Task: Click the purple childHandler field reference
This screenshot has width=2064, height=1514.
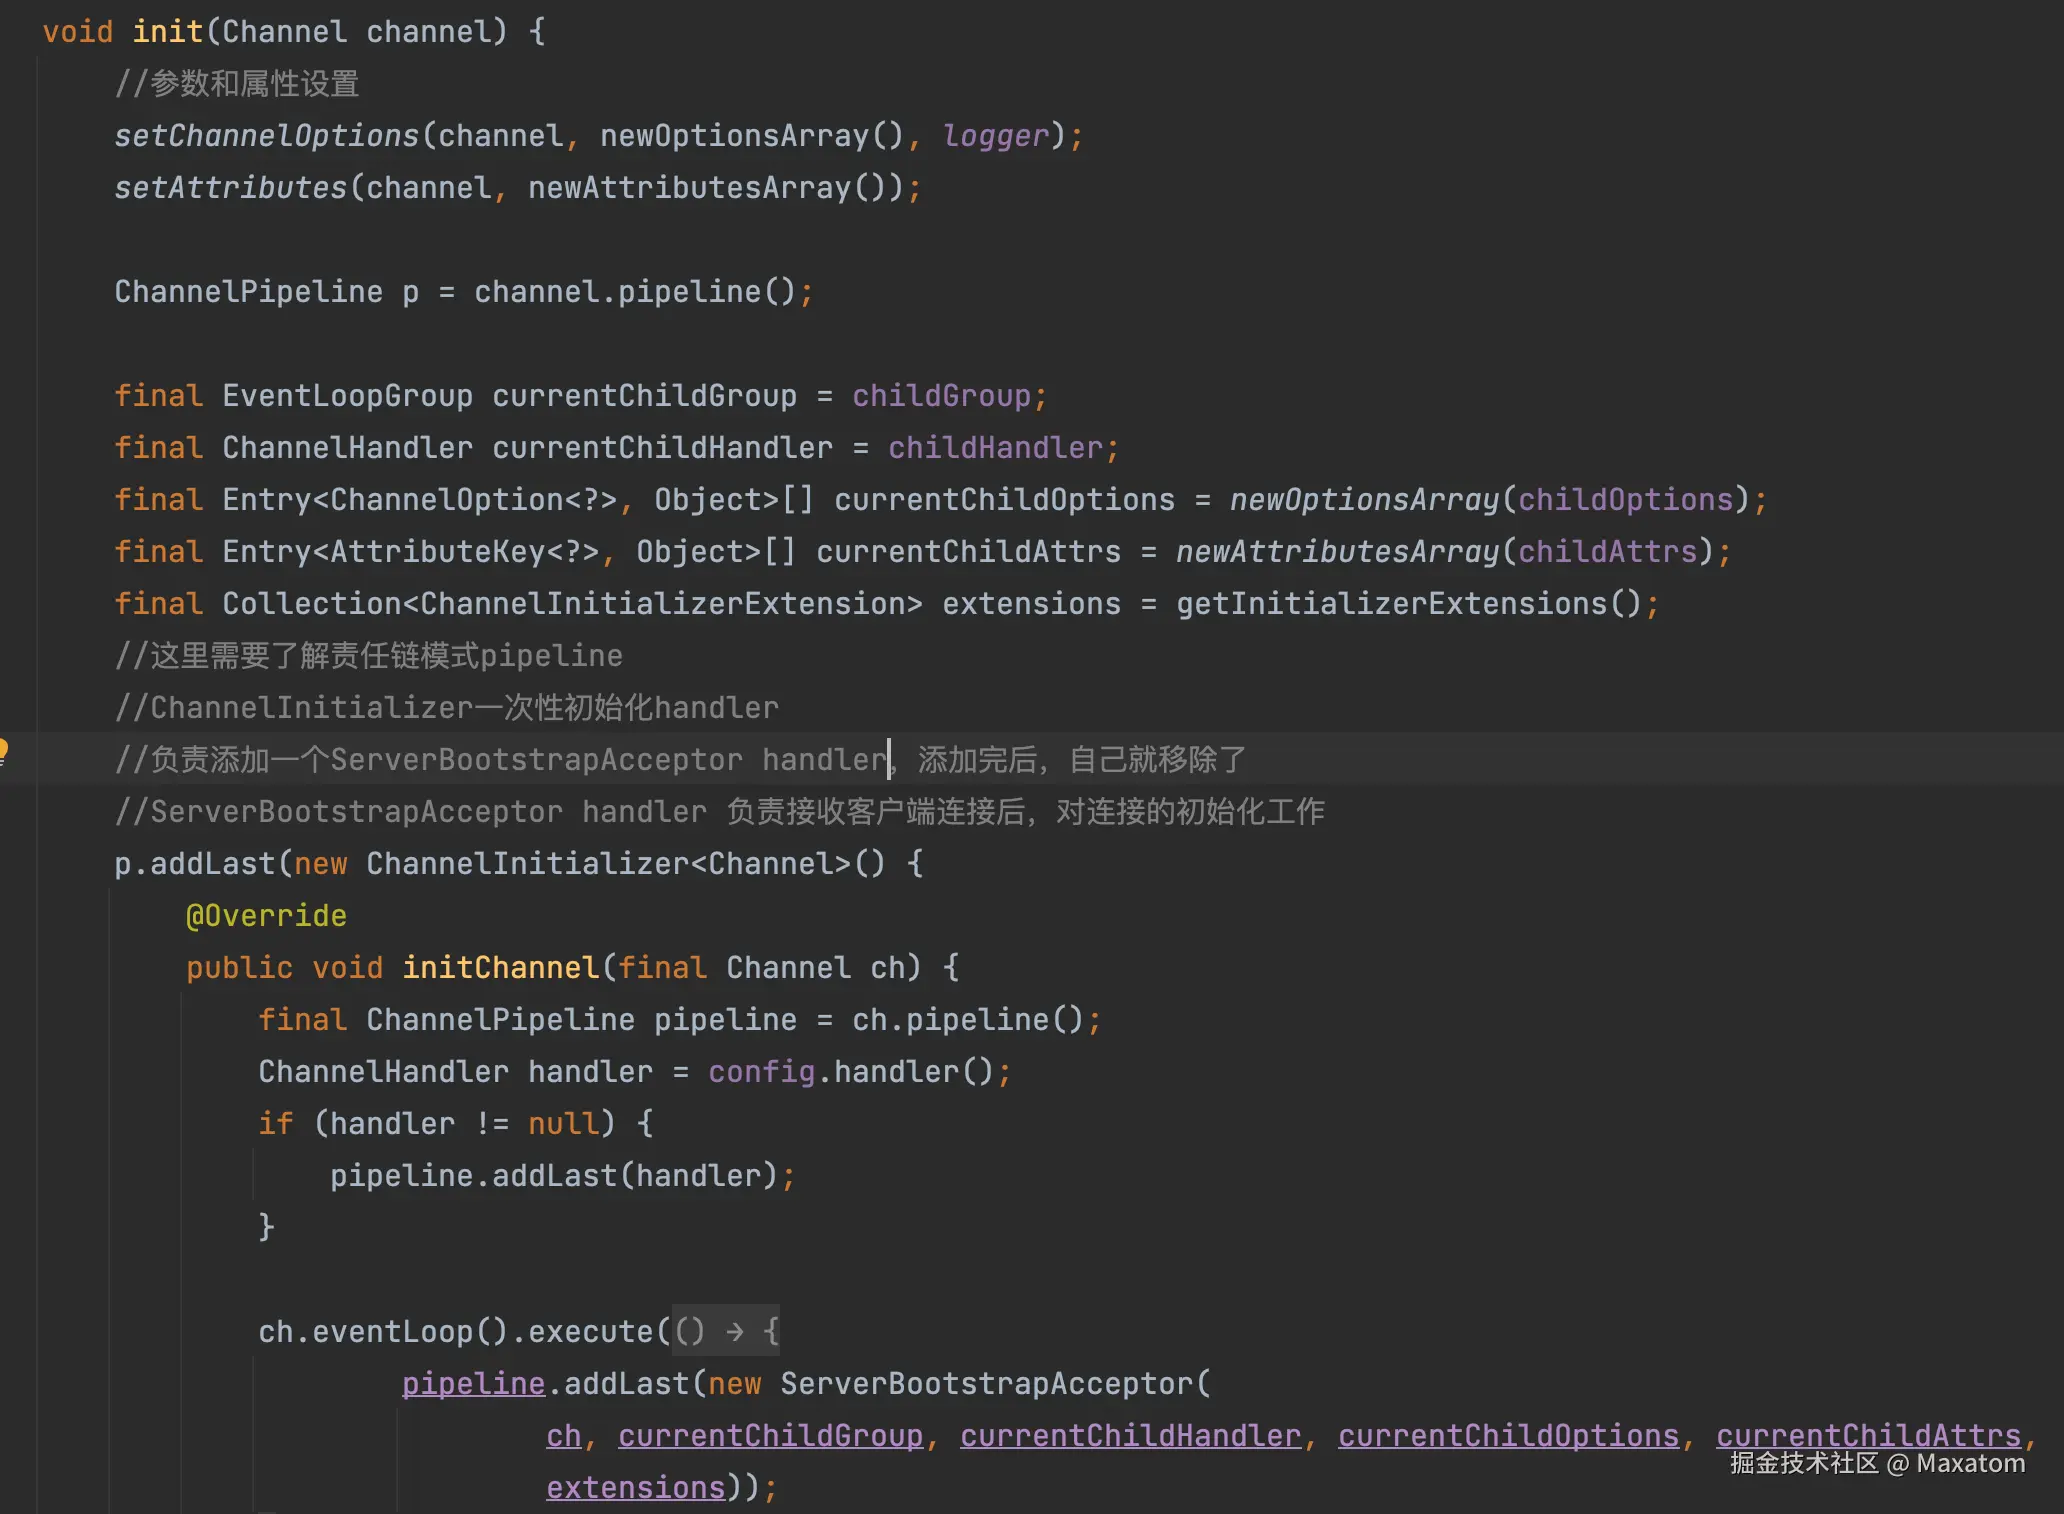Action: (994, 448)
